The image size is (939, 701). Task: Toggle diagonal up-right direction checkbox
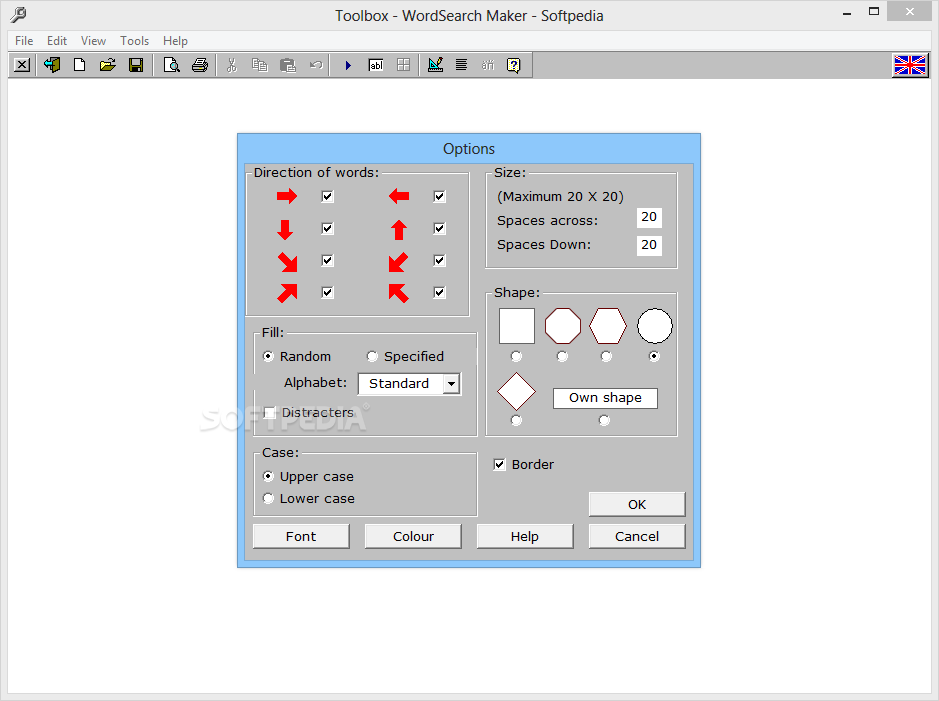click(327, 292)
